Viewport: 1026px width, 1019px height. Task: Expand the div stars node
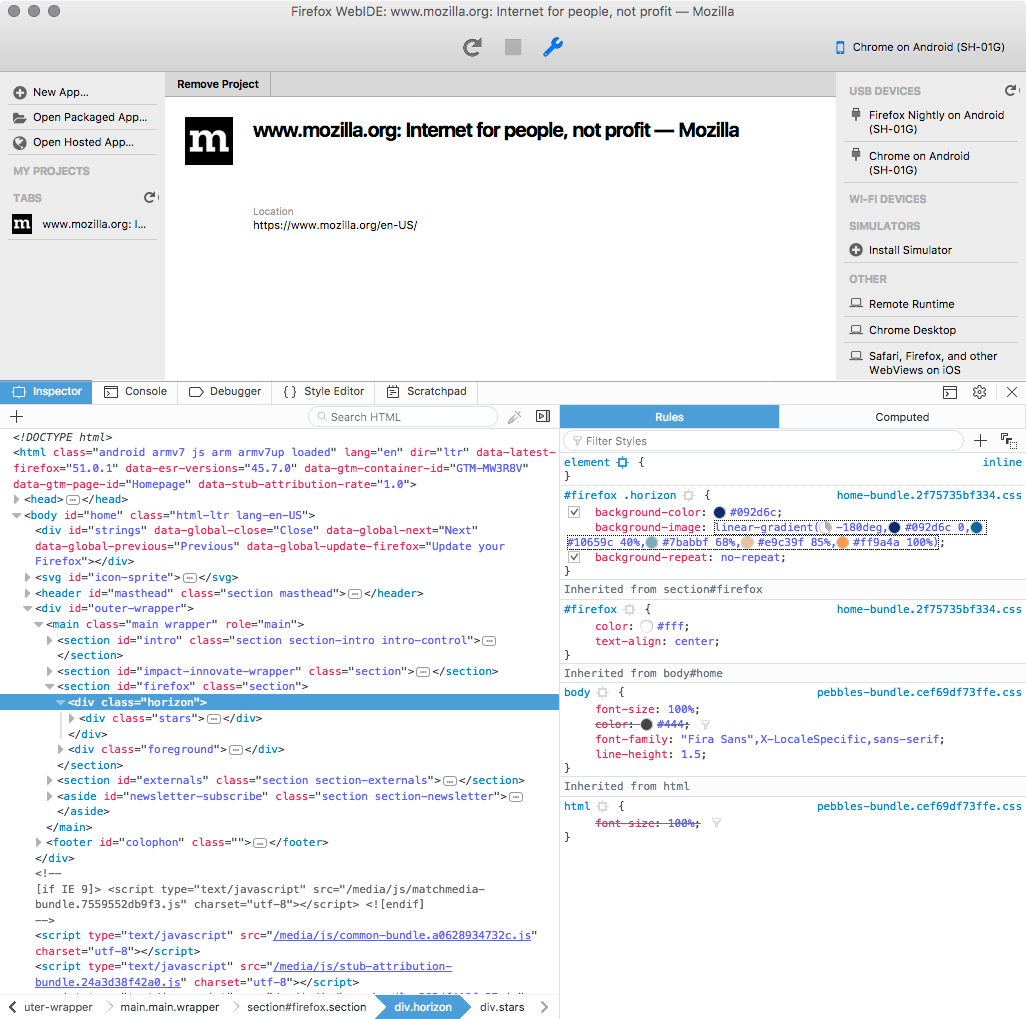coord(71,718)
